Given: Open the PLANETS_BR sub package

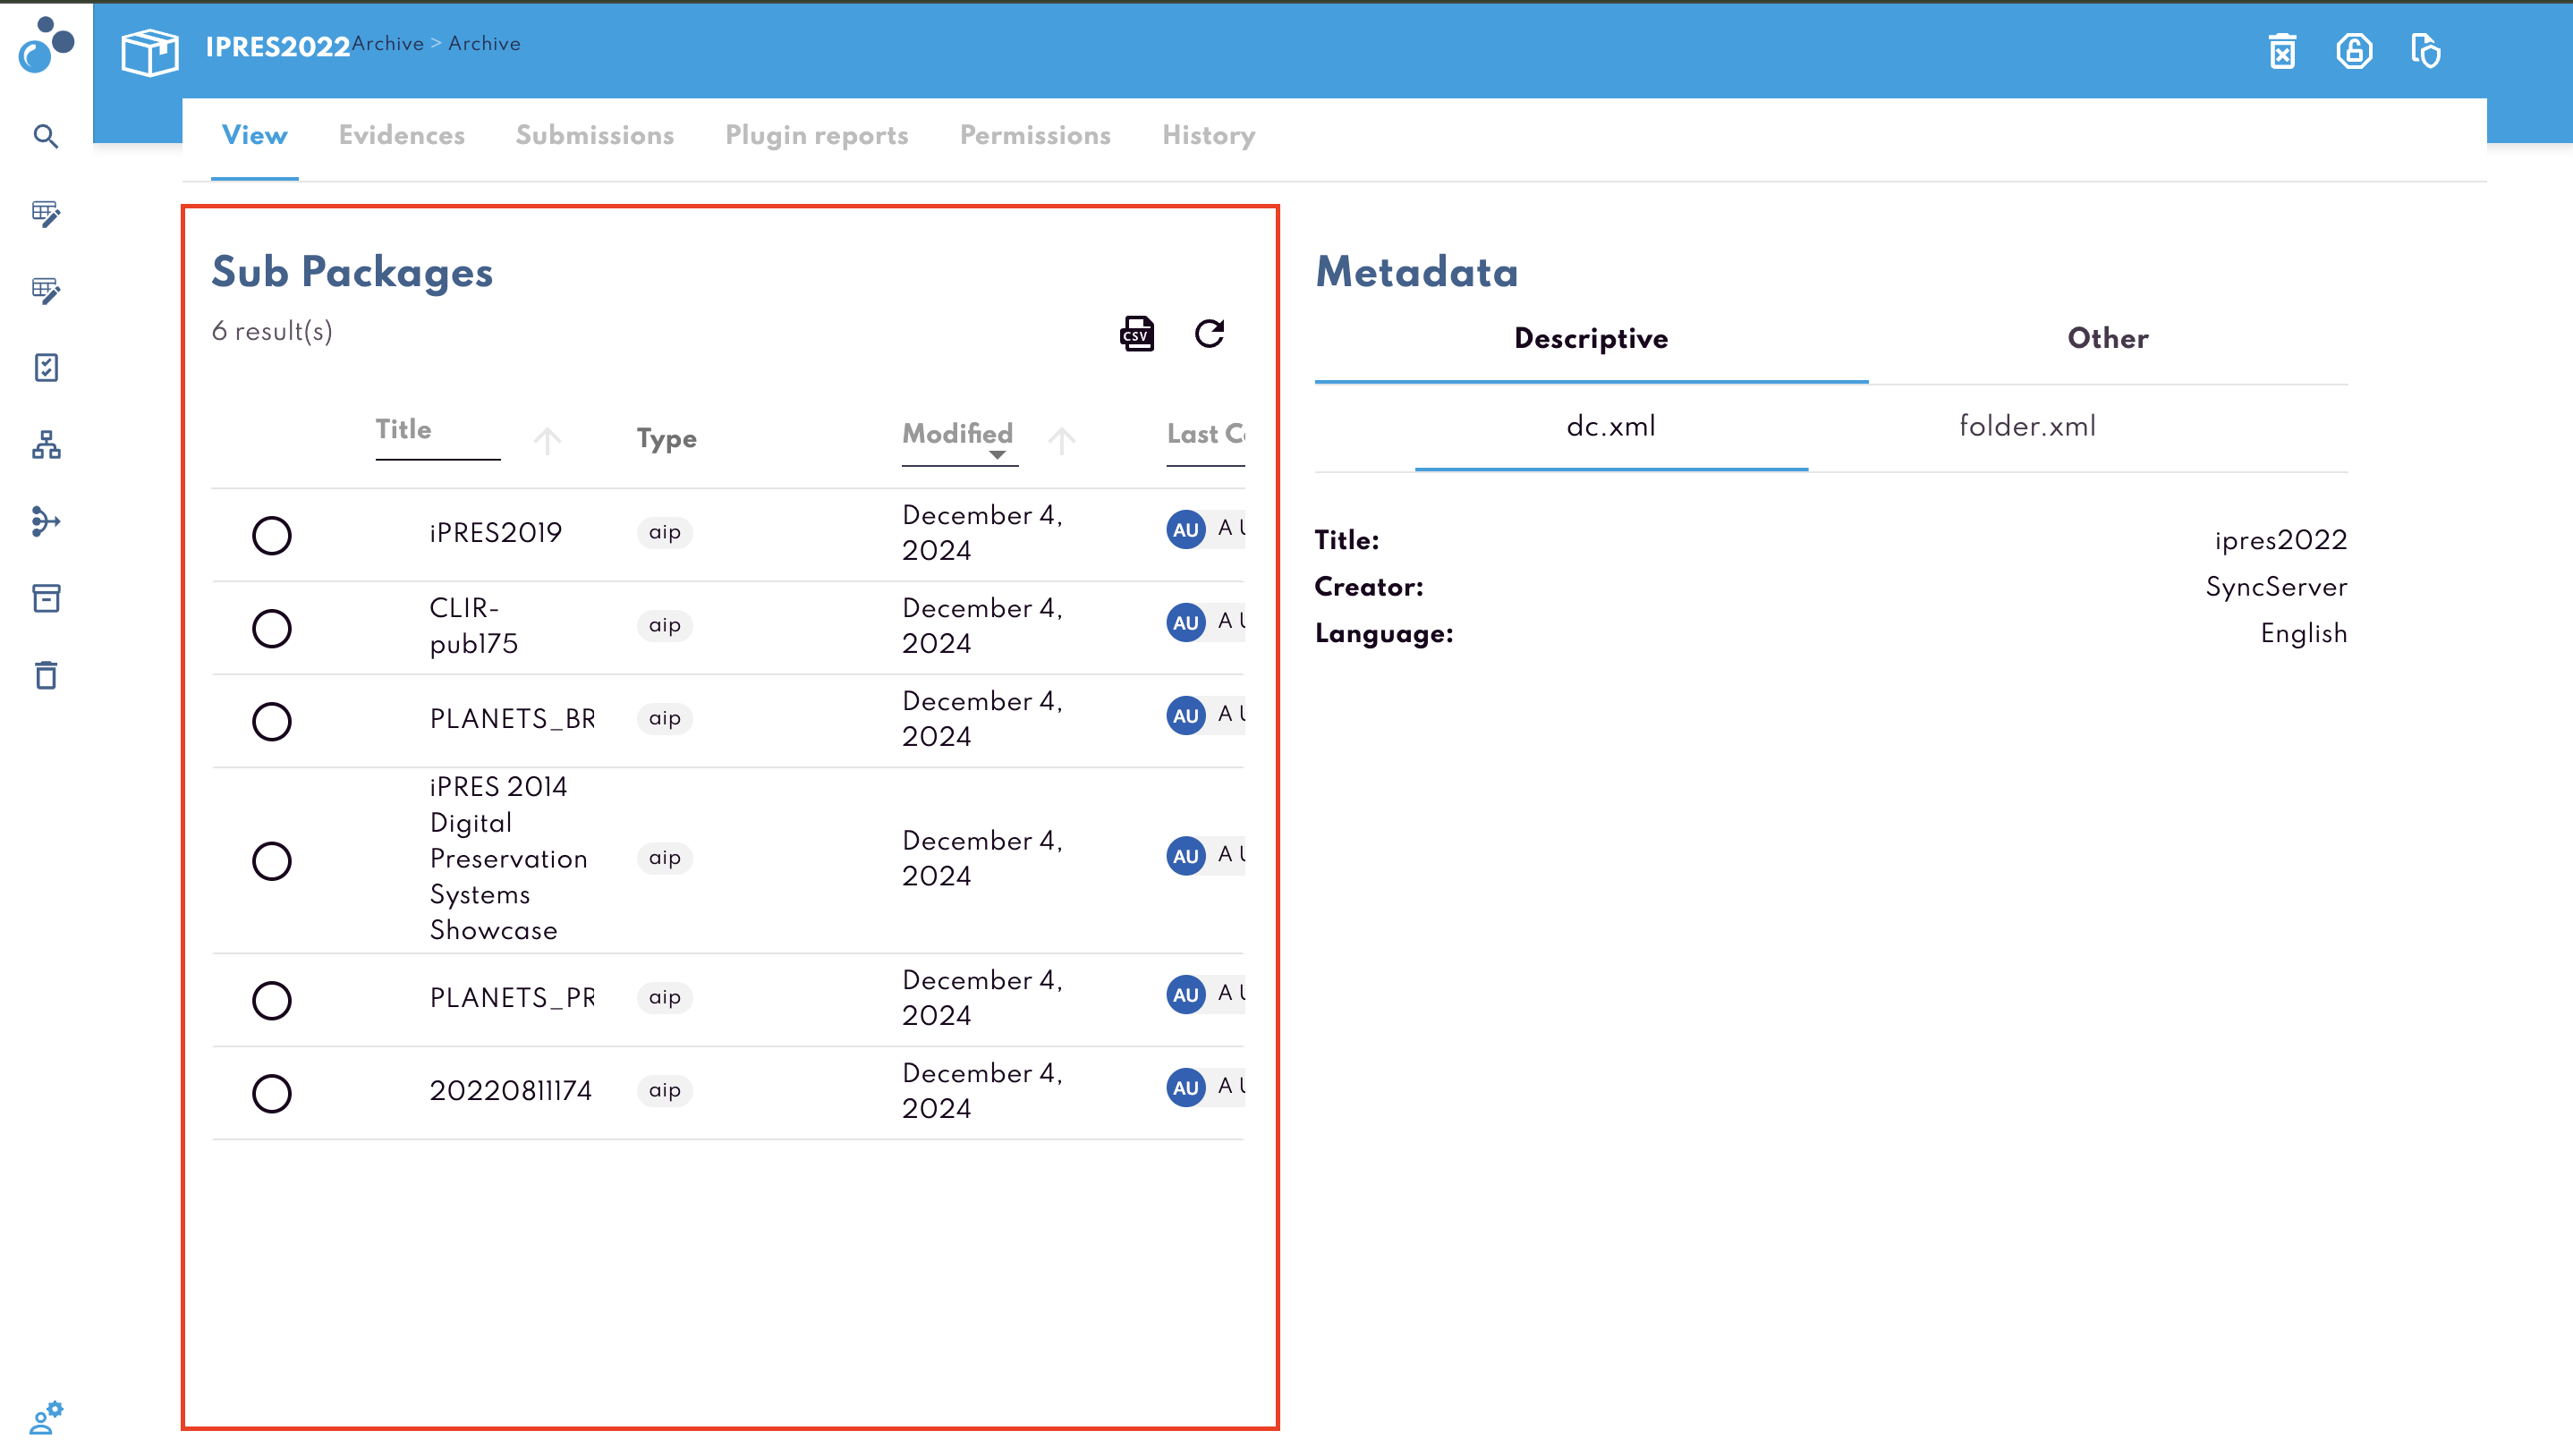Looking at the screenshot, I should [x=512, y=719].
